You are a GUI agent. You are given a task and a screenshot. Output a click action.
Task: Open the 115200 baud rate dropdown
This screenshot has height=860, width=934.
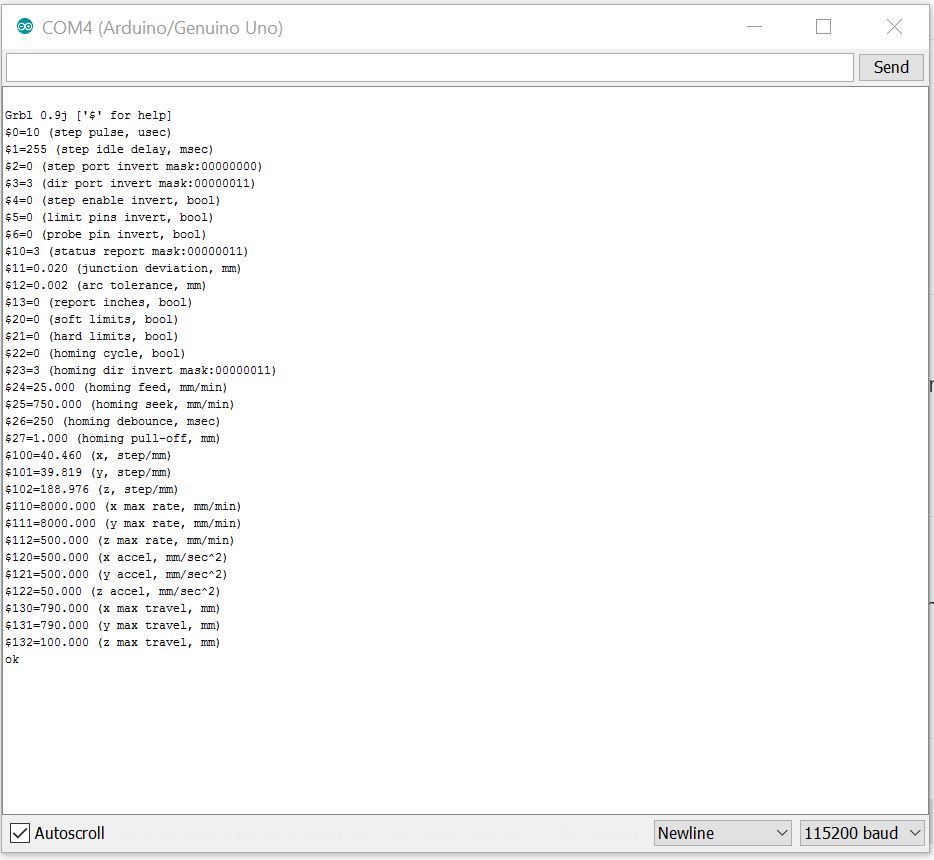click(x=863, y=833)
